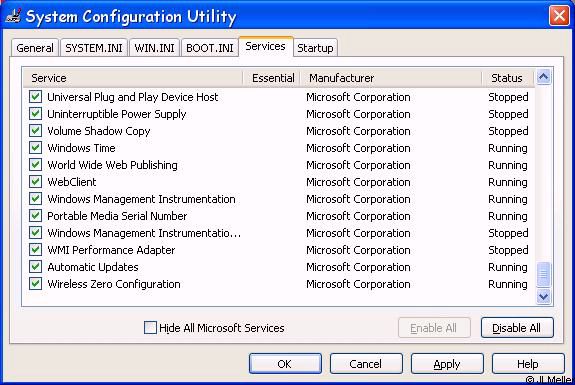Click 'Stopped' status of WMI Performance Adapter
Viewport: 575px width, 385px height.
pyautogui.click(x=508, y=250)
